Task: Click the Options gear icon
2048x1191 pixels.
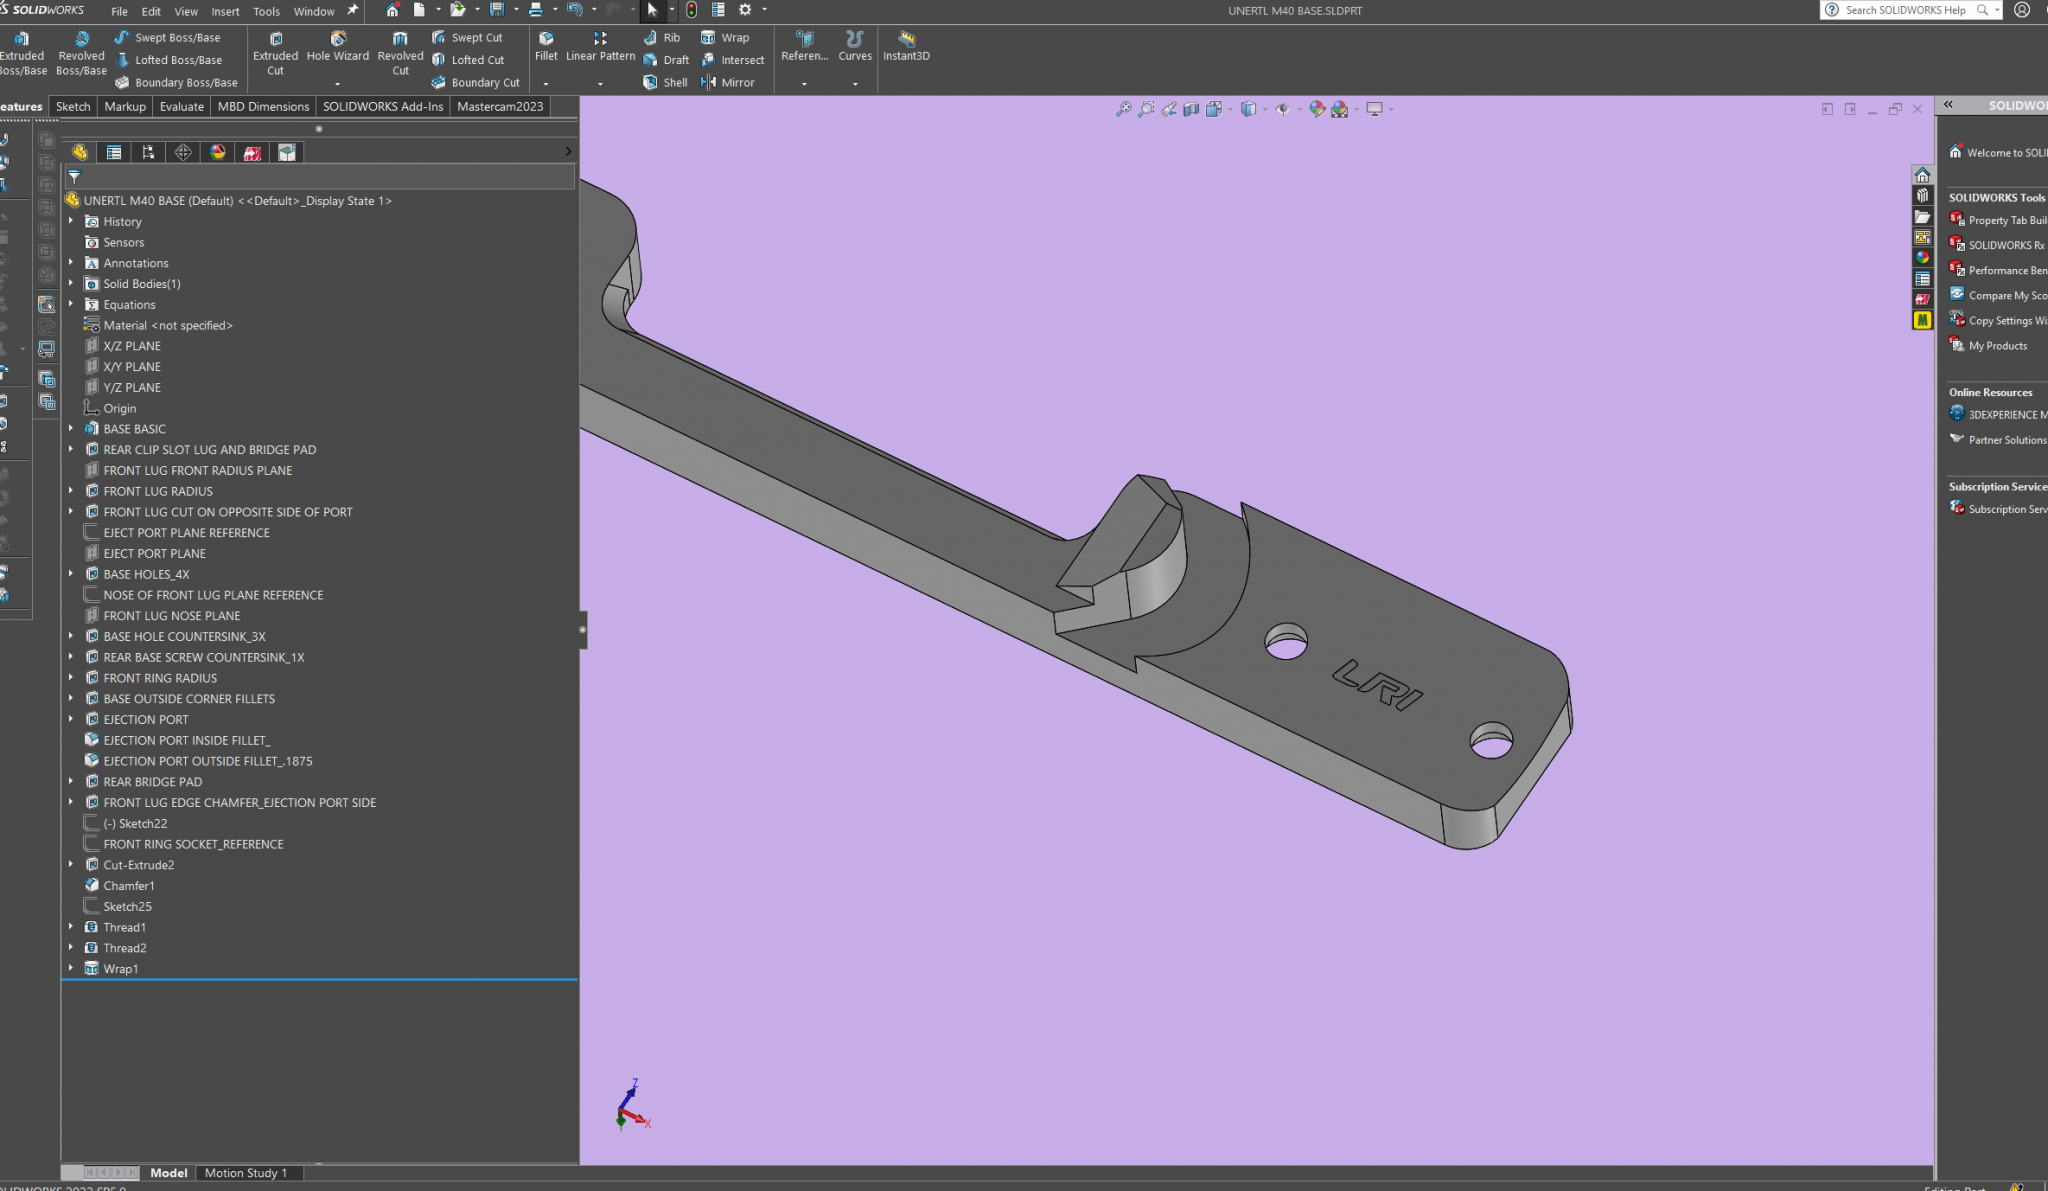Action: pos(745,10)
